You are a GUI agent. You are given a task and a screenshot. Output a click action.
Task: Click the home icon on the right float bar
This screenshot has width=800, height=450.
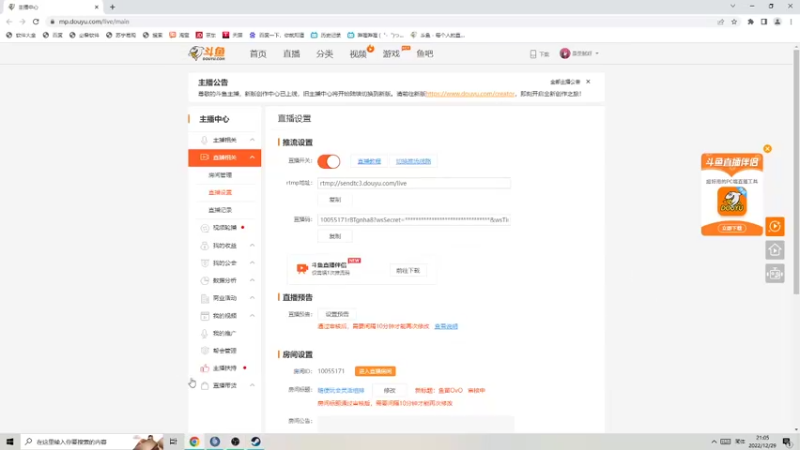(x=774, y=250)
